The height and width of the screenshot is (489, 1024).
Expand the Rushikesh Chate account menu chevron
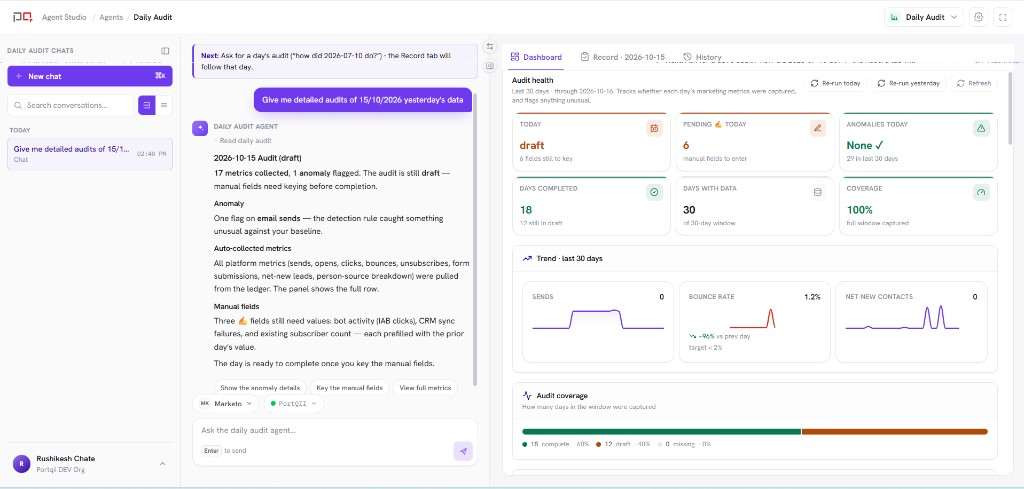(x=163, y=464)
